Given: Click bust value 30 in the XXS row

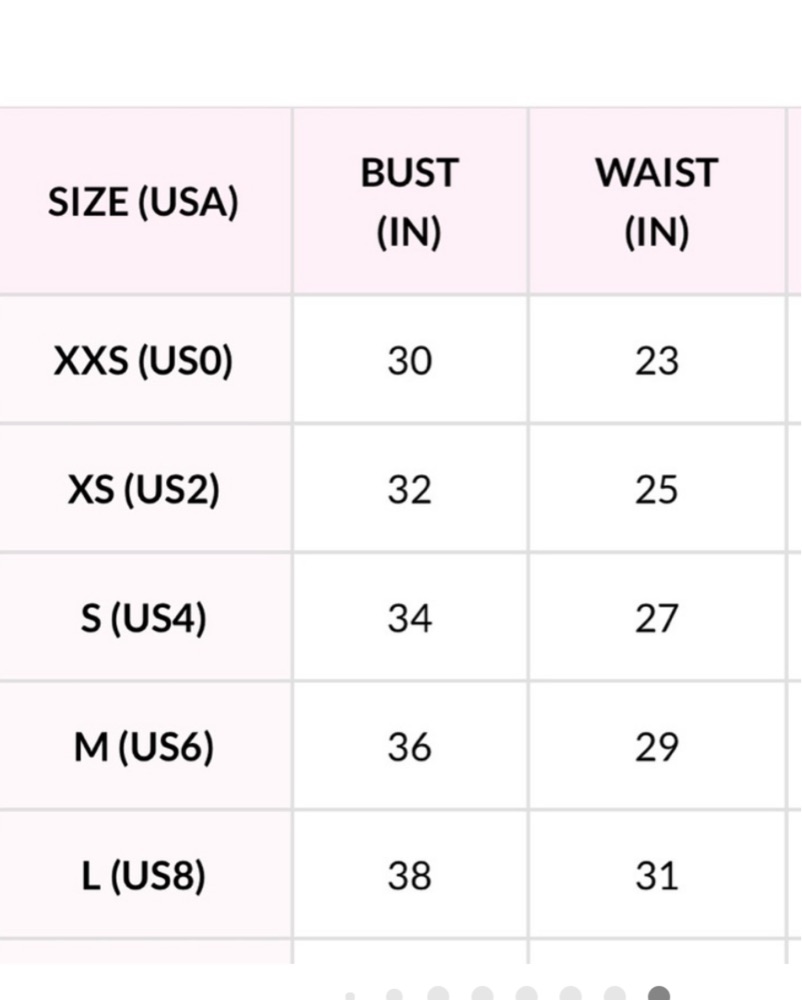Looking at the screenshot, I should [x=410, y=361].
